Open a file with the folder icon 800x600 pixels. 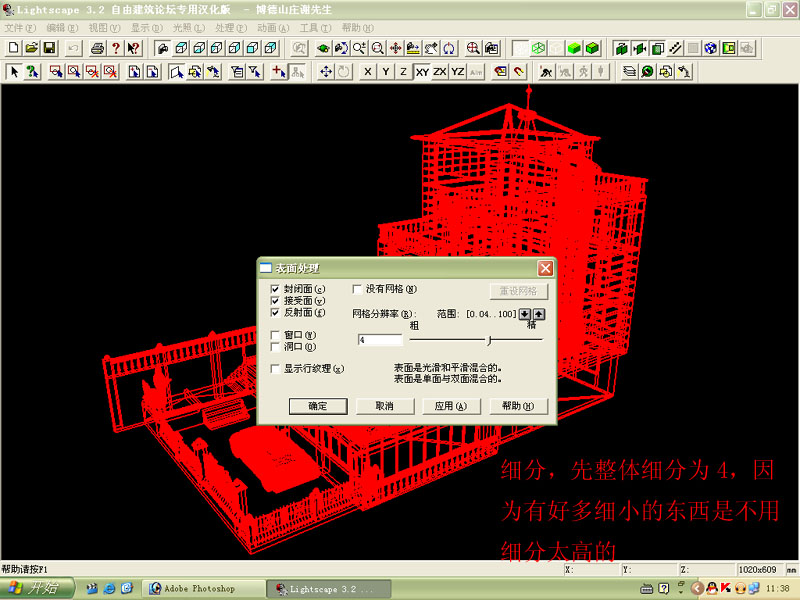[x=32, y=48]
